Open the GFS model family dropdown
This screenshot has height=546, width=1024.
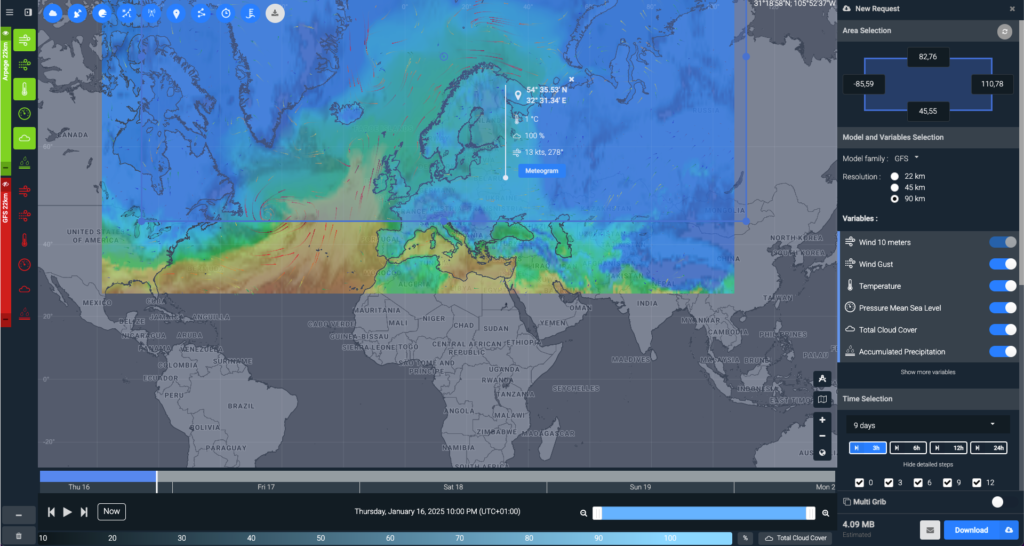(906, 158)
